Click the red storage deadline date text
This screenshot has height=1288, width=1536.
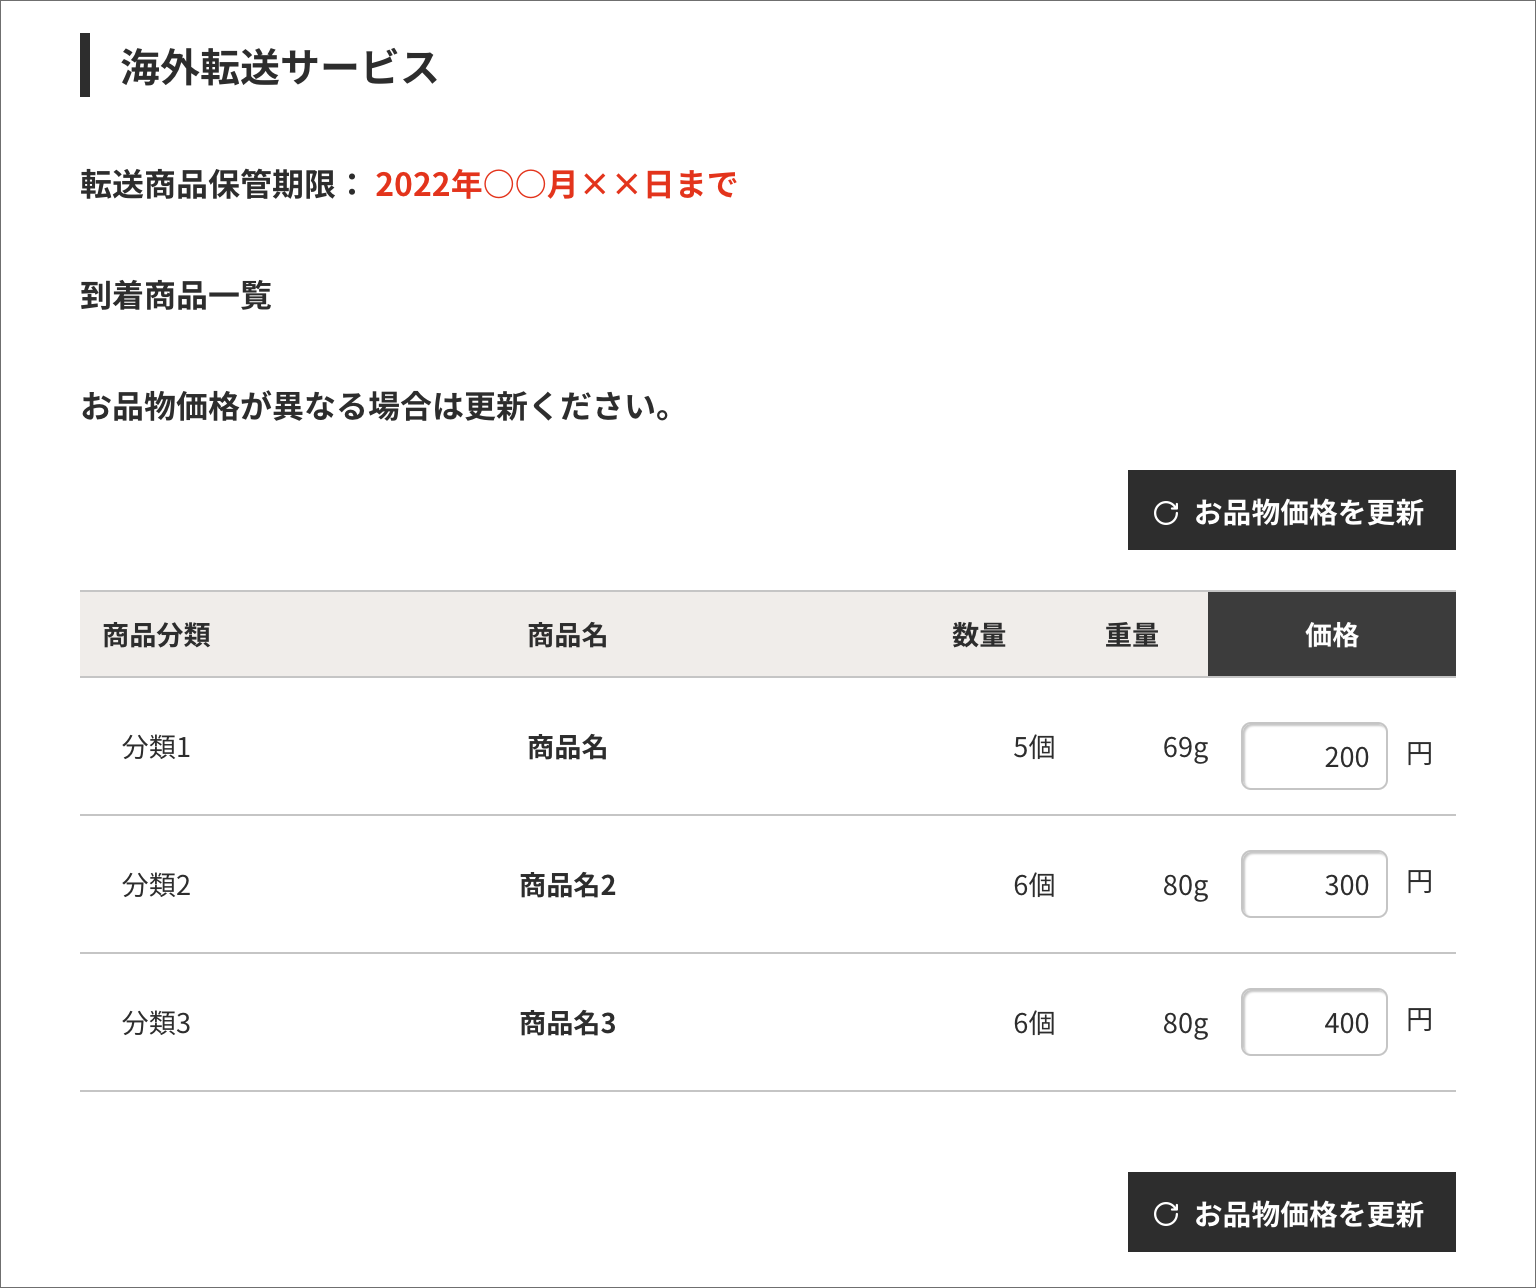tap(556, 184)
